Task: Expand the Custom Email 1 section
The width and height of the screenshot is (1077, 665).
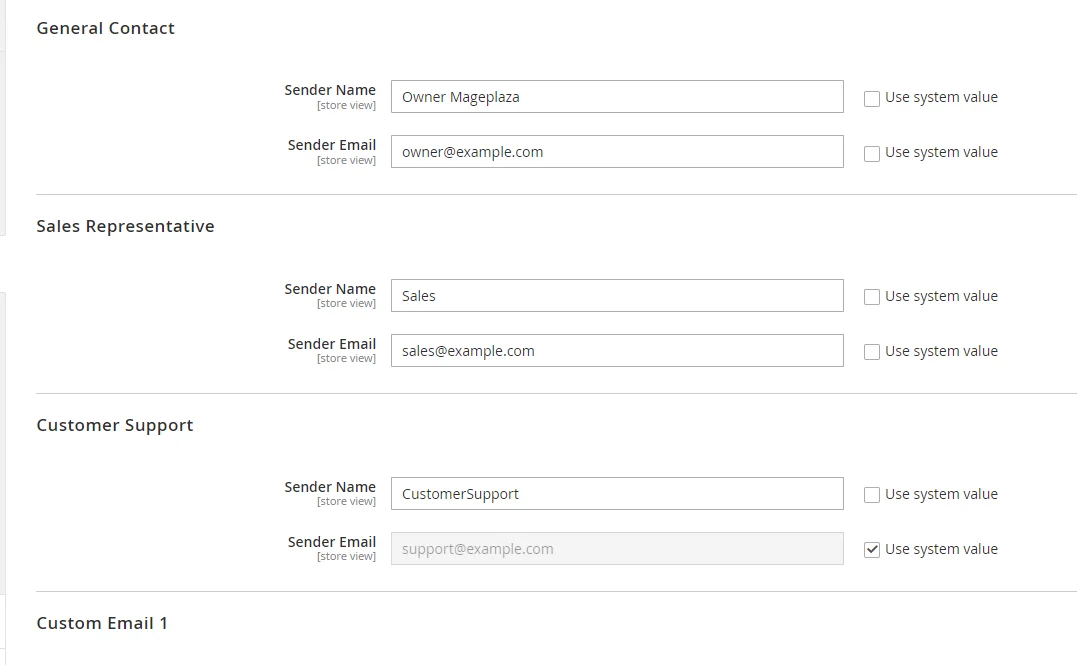Action: pos(102,623)
